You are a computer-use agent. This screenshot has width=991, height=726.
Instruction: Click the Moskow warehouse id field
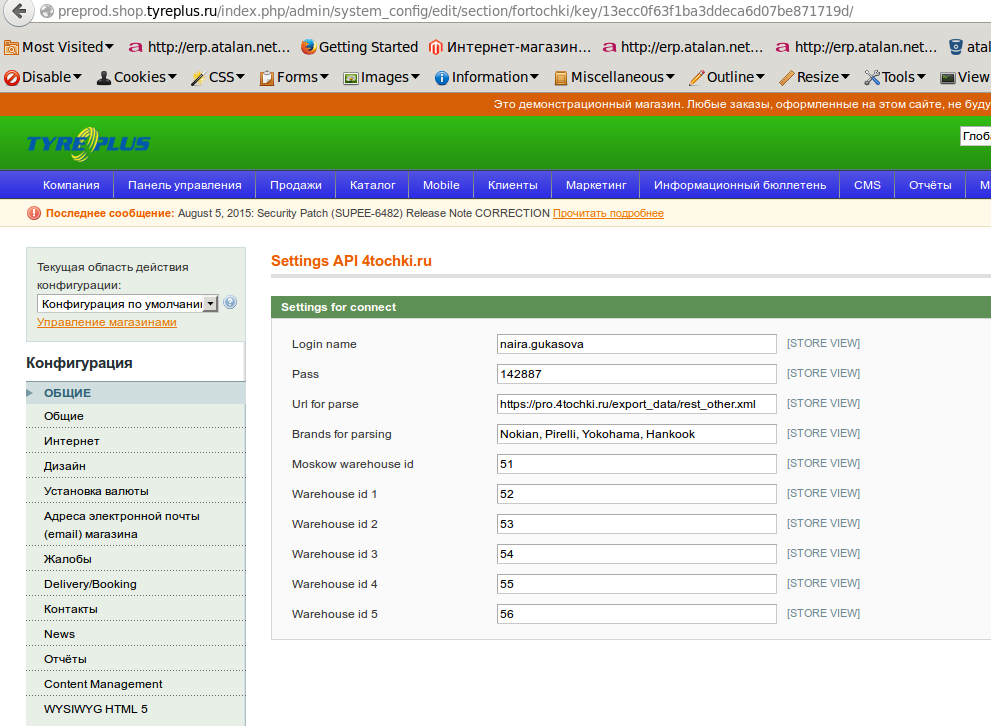(x=636, y=464)
